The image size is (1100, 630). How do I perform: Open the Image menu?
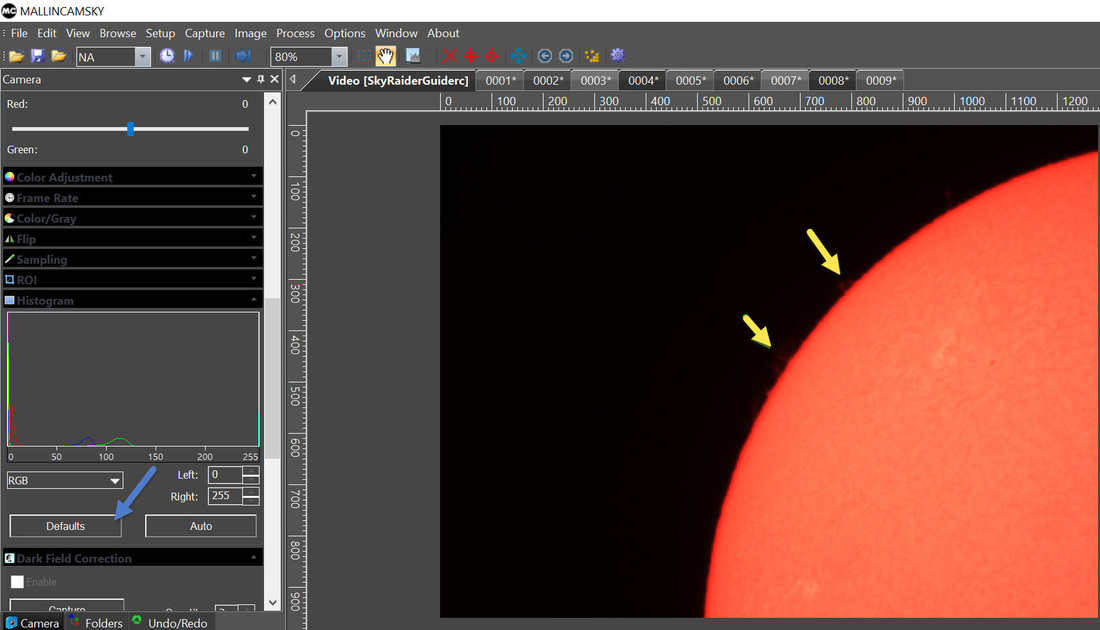click(250, 33)
